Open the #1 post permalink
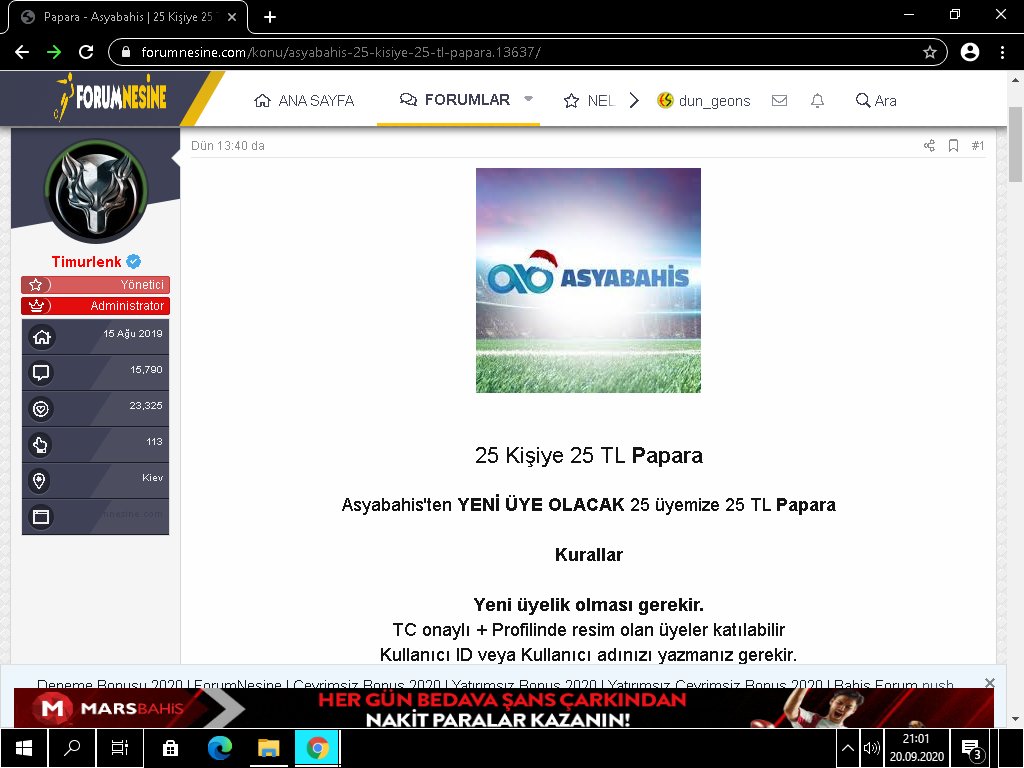Viewport: 1024px width, 768px height. pos(978,146)
